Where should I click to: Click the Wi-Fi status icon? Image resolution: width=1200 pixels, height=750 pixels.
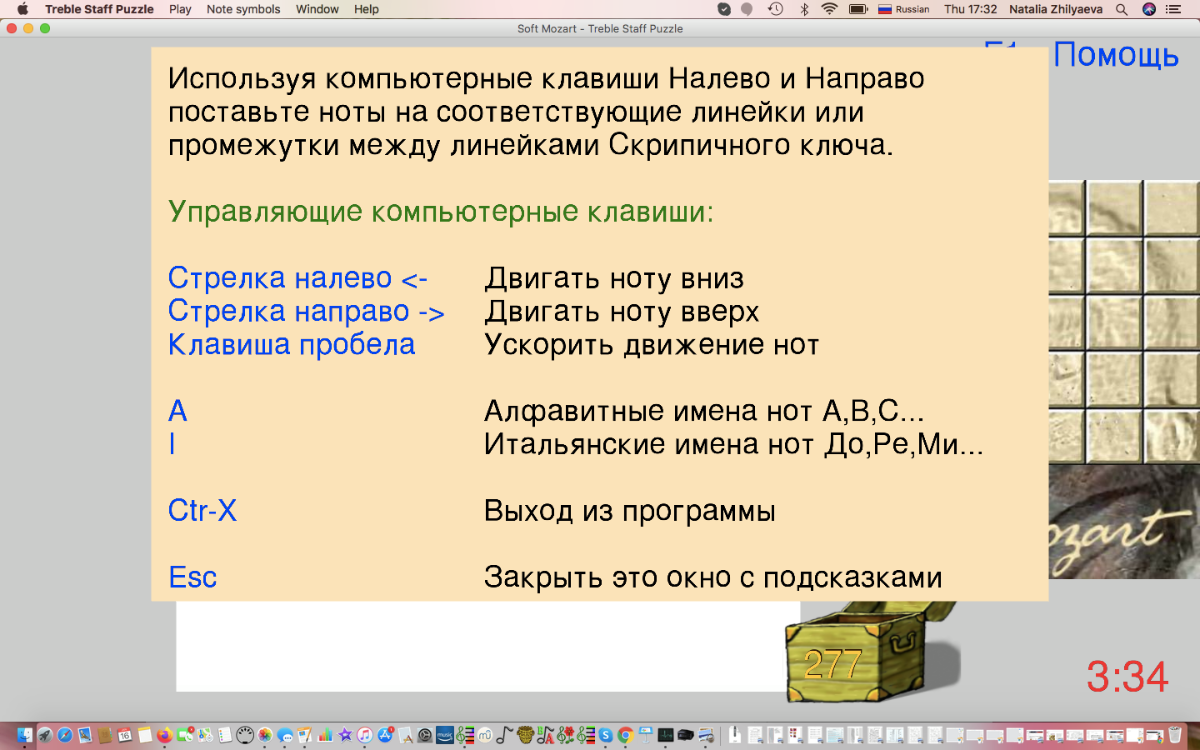829,9
